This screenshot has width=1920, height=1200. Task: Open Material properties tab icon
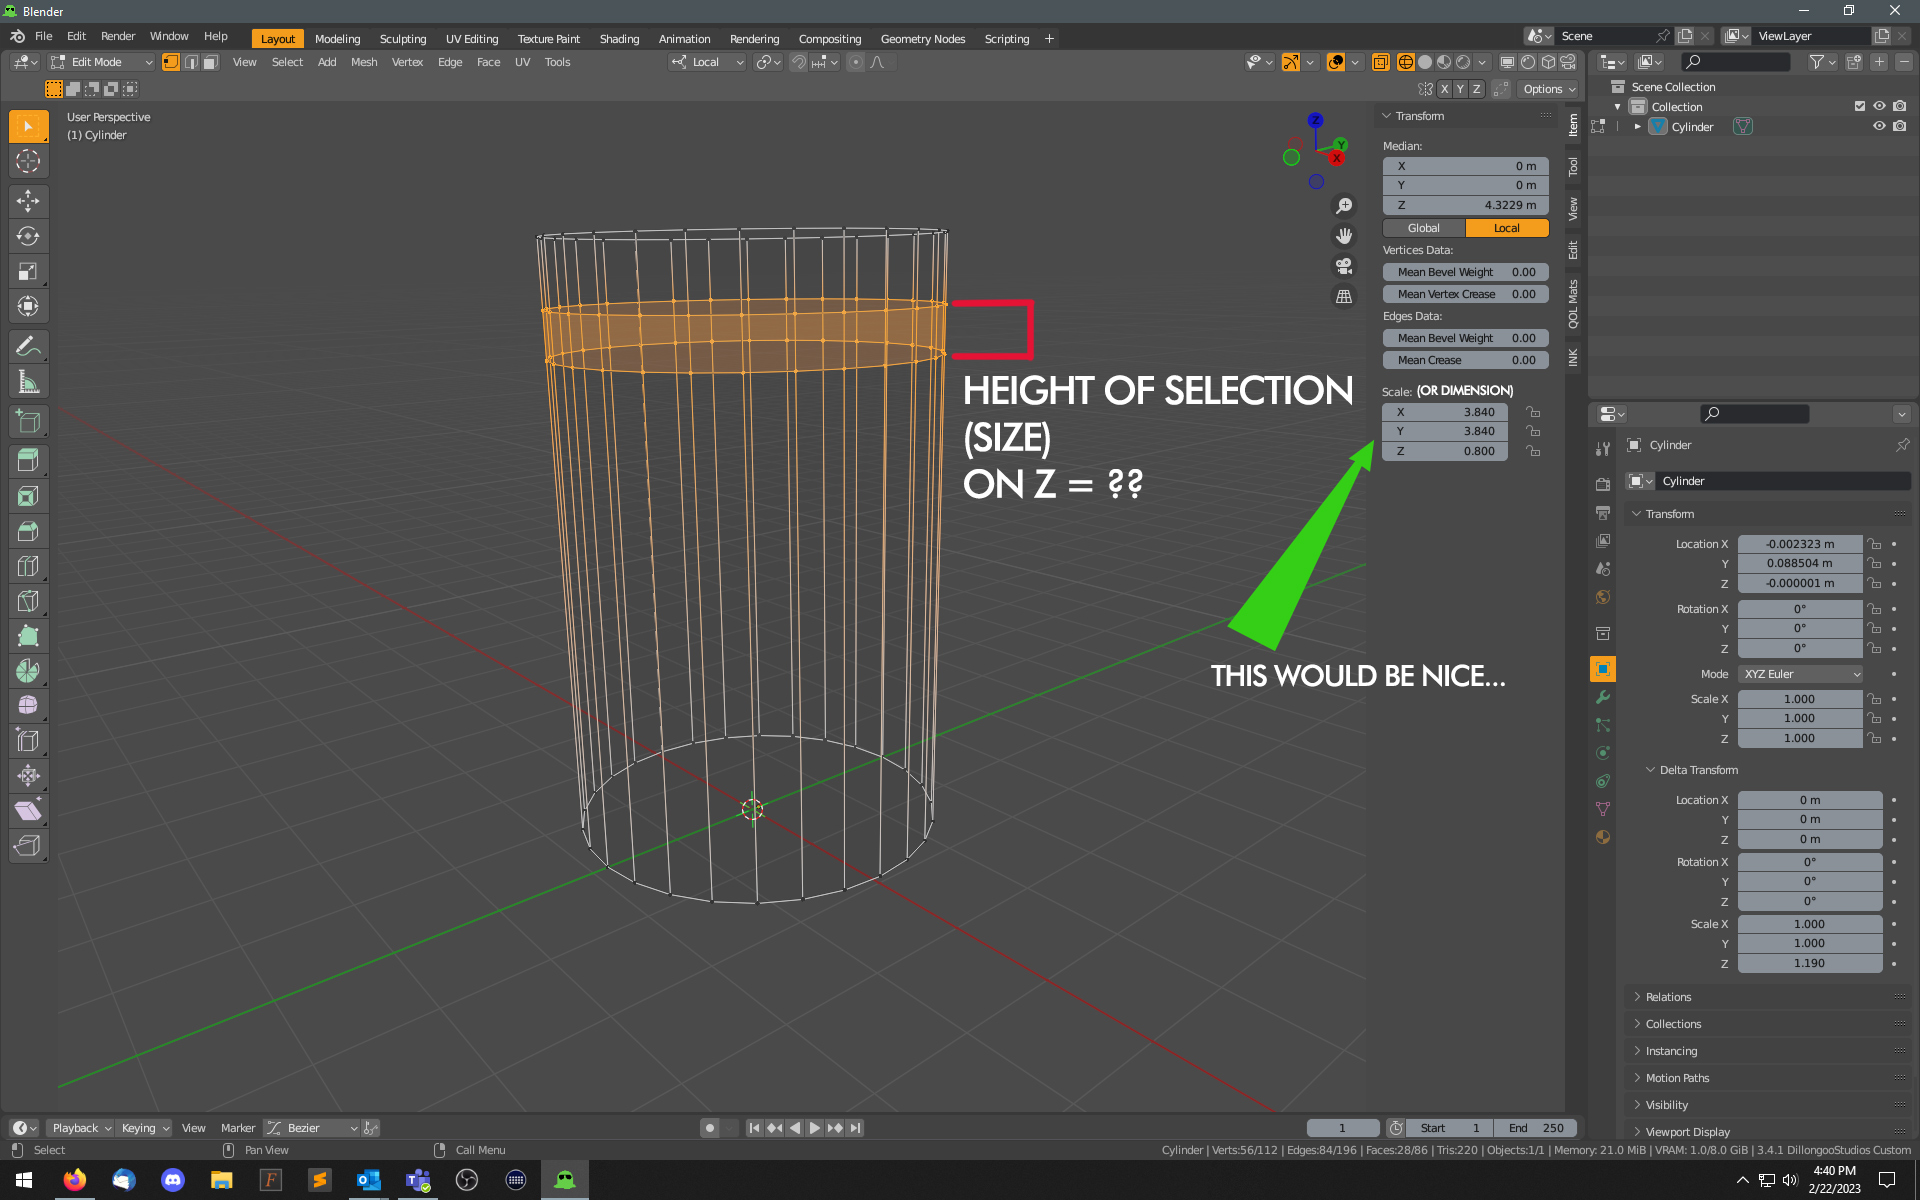click(x=1603, y=837)
